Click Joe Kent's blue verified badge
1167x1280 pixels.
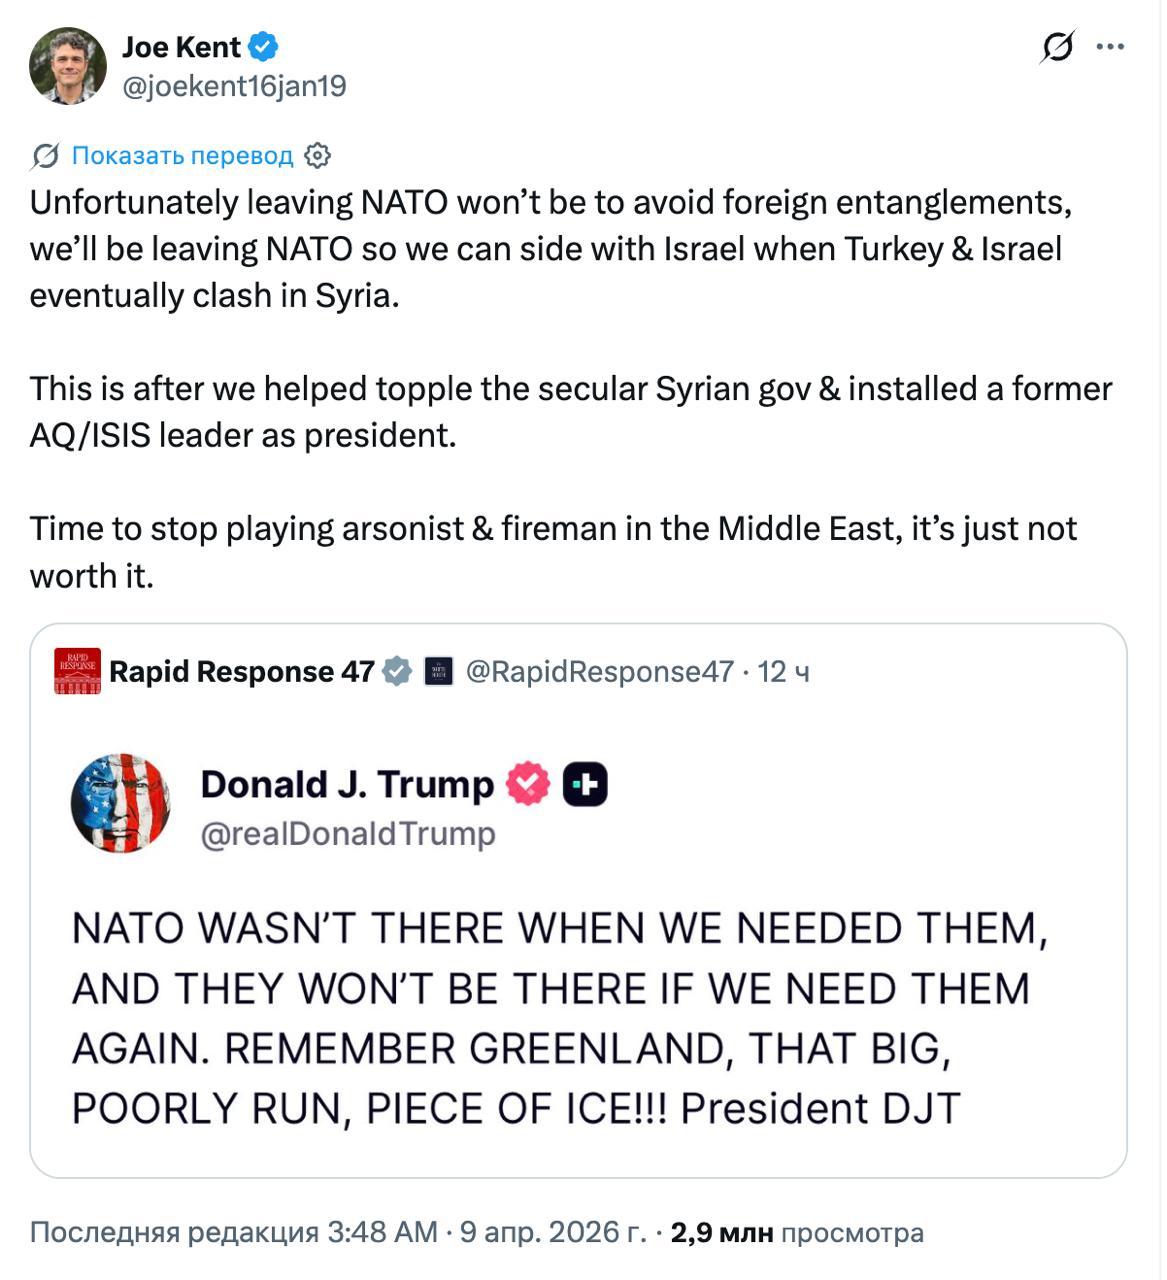(262, 45)
